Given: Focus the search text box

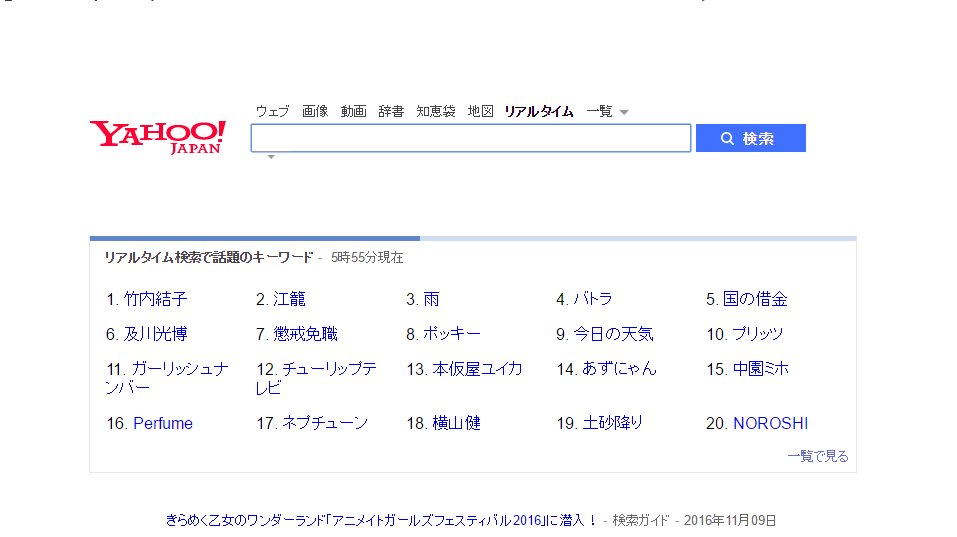Looking at the screenshot, I should coord(471,138).
